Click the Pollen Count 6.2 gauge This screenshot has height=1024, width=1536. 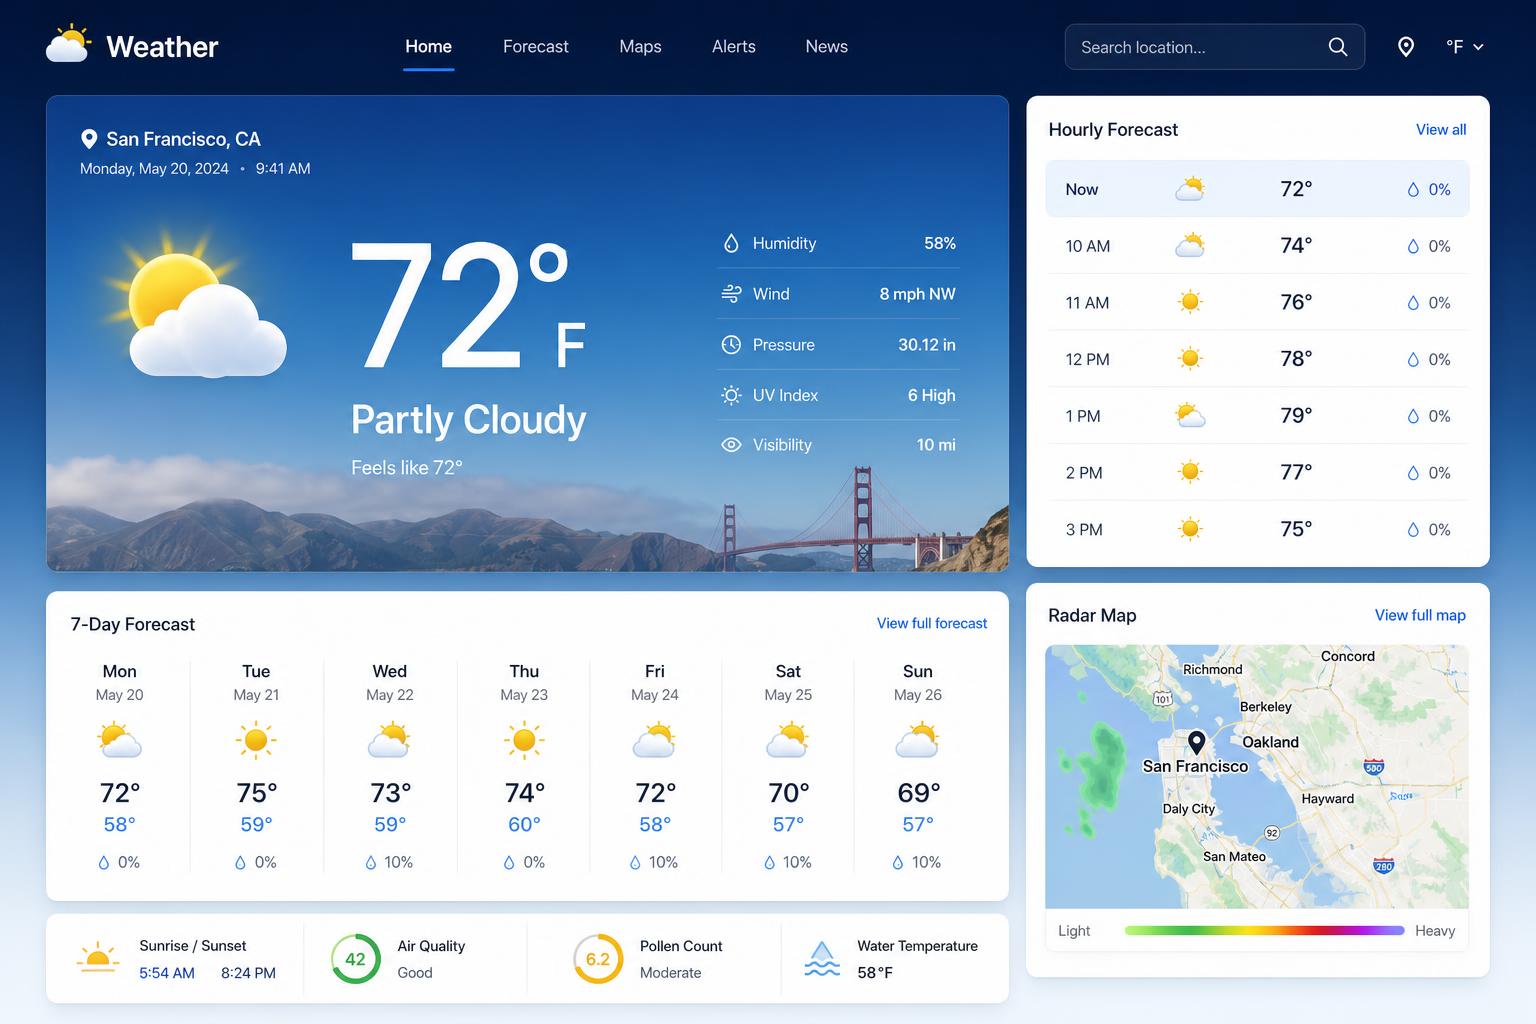pos(598,959)
